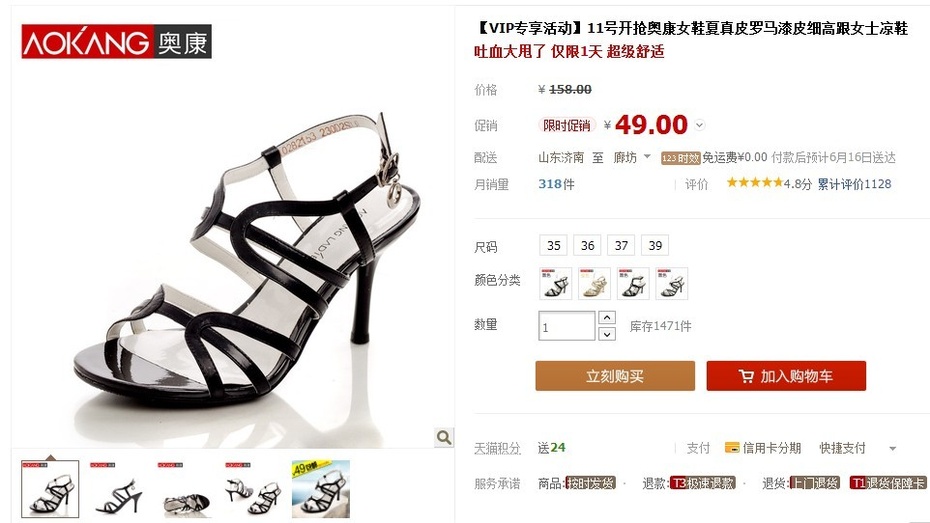This screenshot has height=523, width=930.
Task: Expand the payment methods dropdown arrow
Action: (x=892, y=449)
